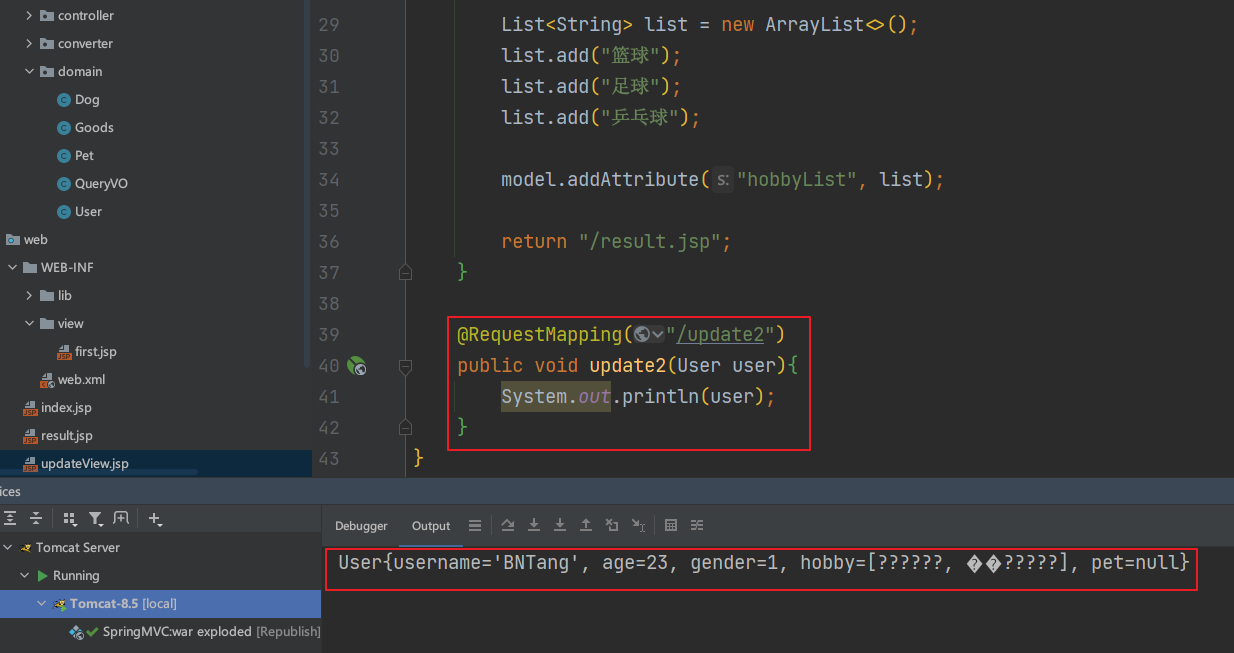Click the web endpoint gutter icon on line 40
Screen dimensions: 1234x653
click(357, 366)
